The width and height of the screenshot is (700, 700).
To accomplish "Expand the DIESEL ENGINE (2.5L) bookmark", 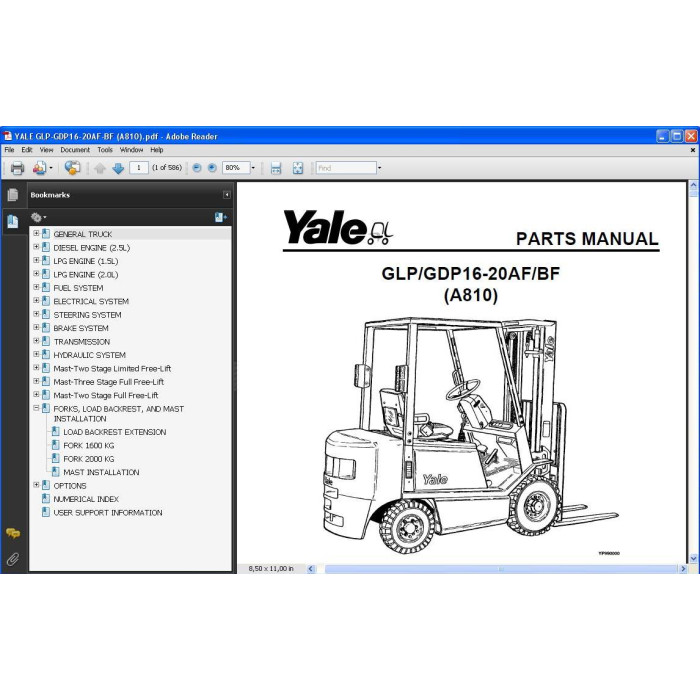I will coord(37,247).
